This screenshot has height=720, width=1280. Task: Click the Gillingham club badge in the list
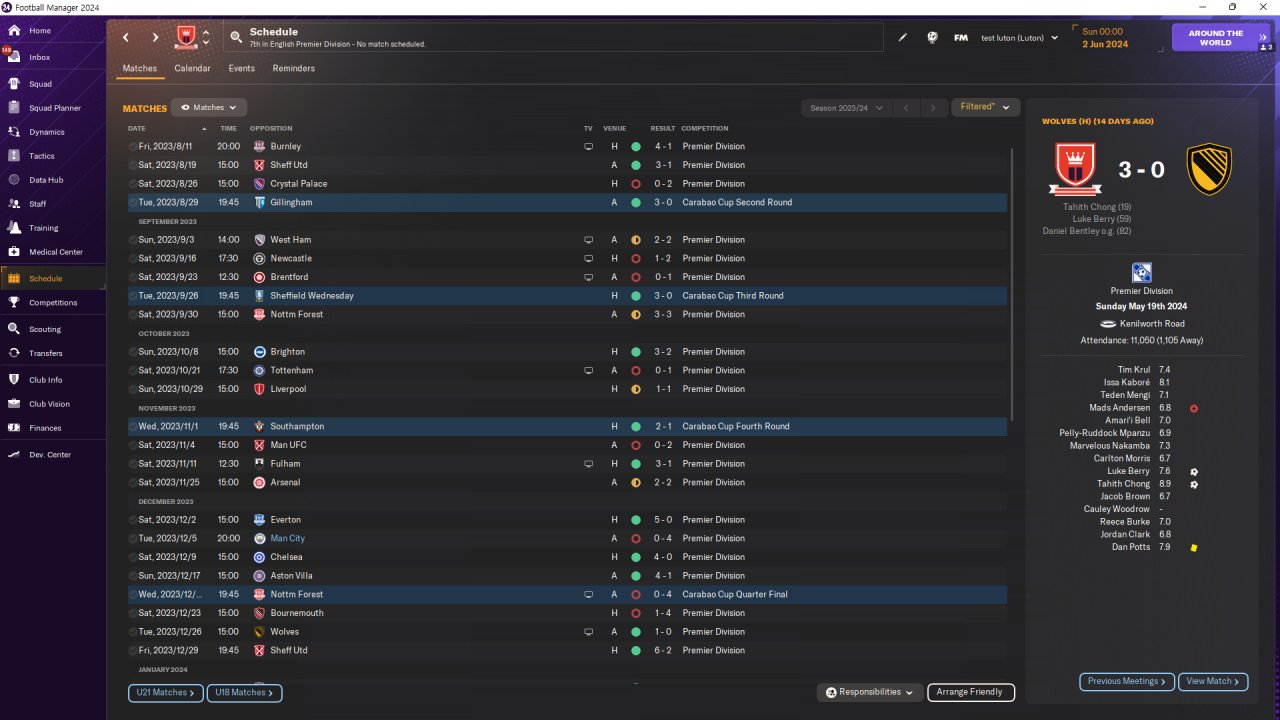tap(260, 203)
